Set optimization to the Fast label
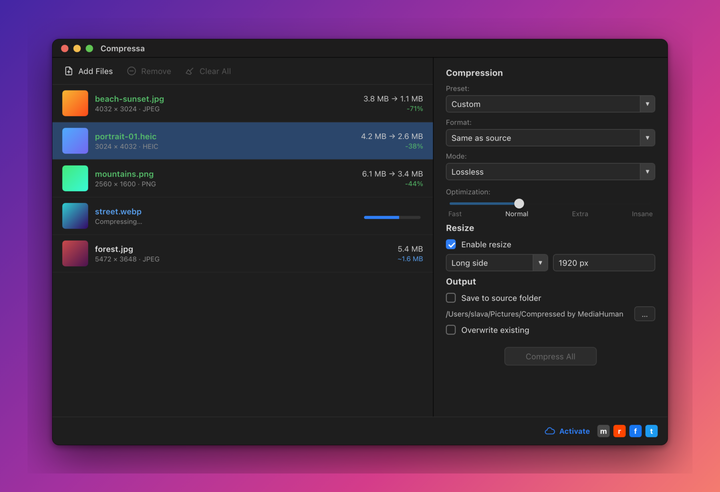Image resolution: width=720 pixels, height=492 pixels. click(x=455, y=214)
